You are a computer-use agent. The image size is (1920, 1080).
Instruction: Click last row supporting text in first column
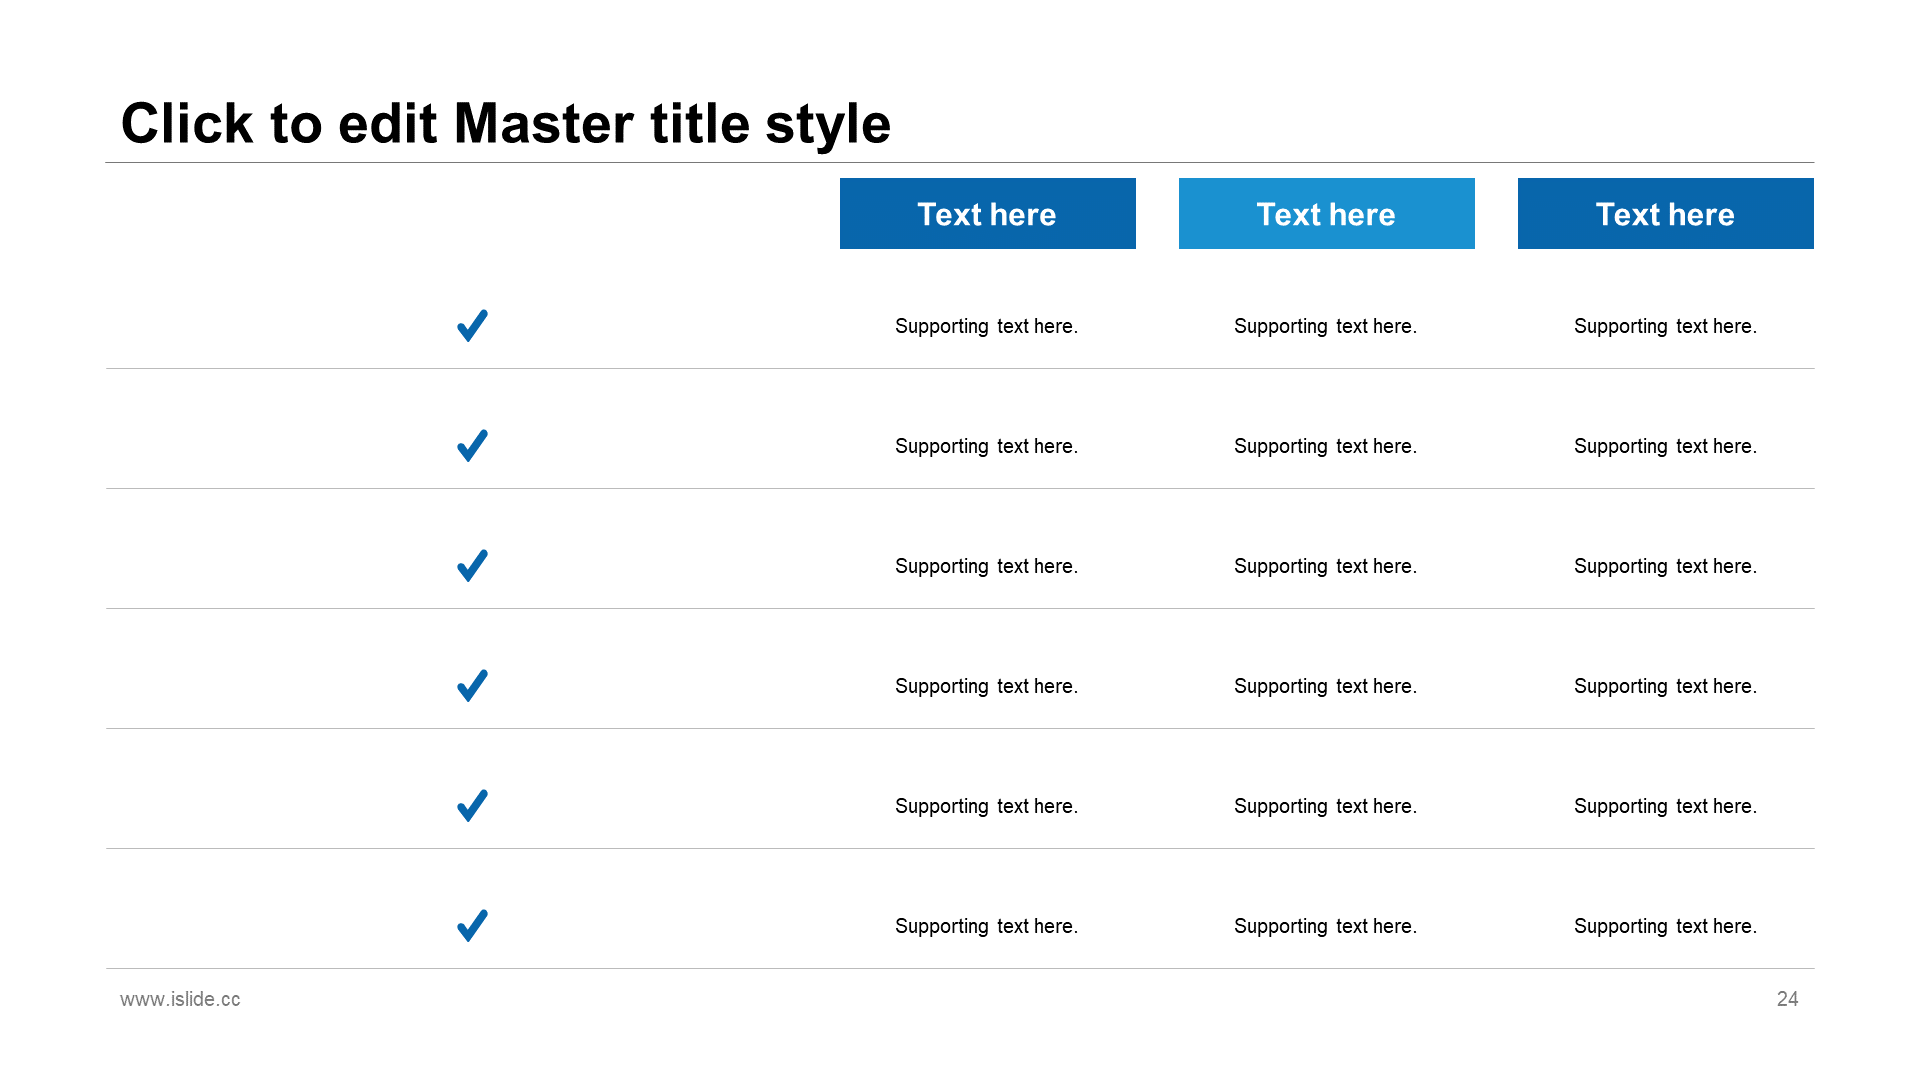[986, 926]
